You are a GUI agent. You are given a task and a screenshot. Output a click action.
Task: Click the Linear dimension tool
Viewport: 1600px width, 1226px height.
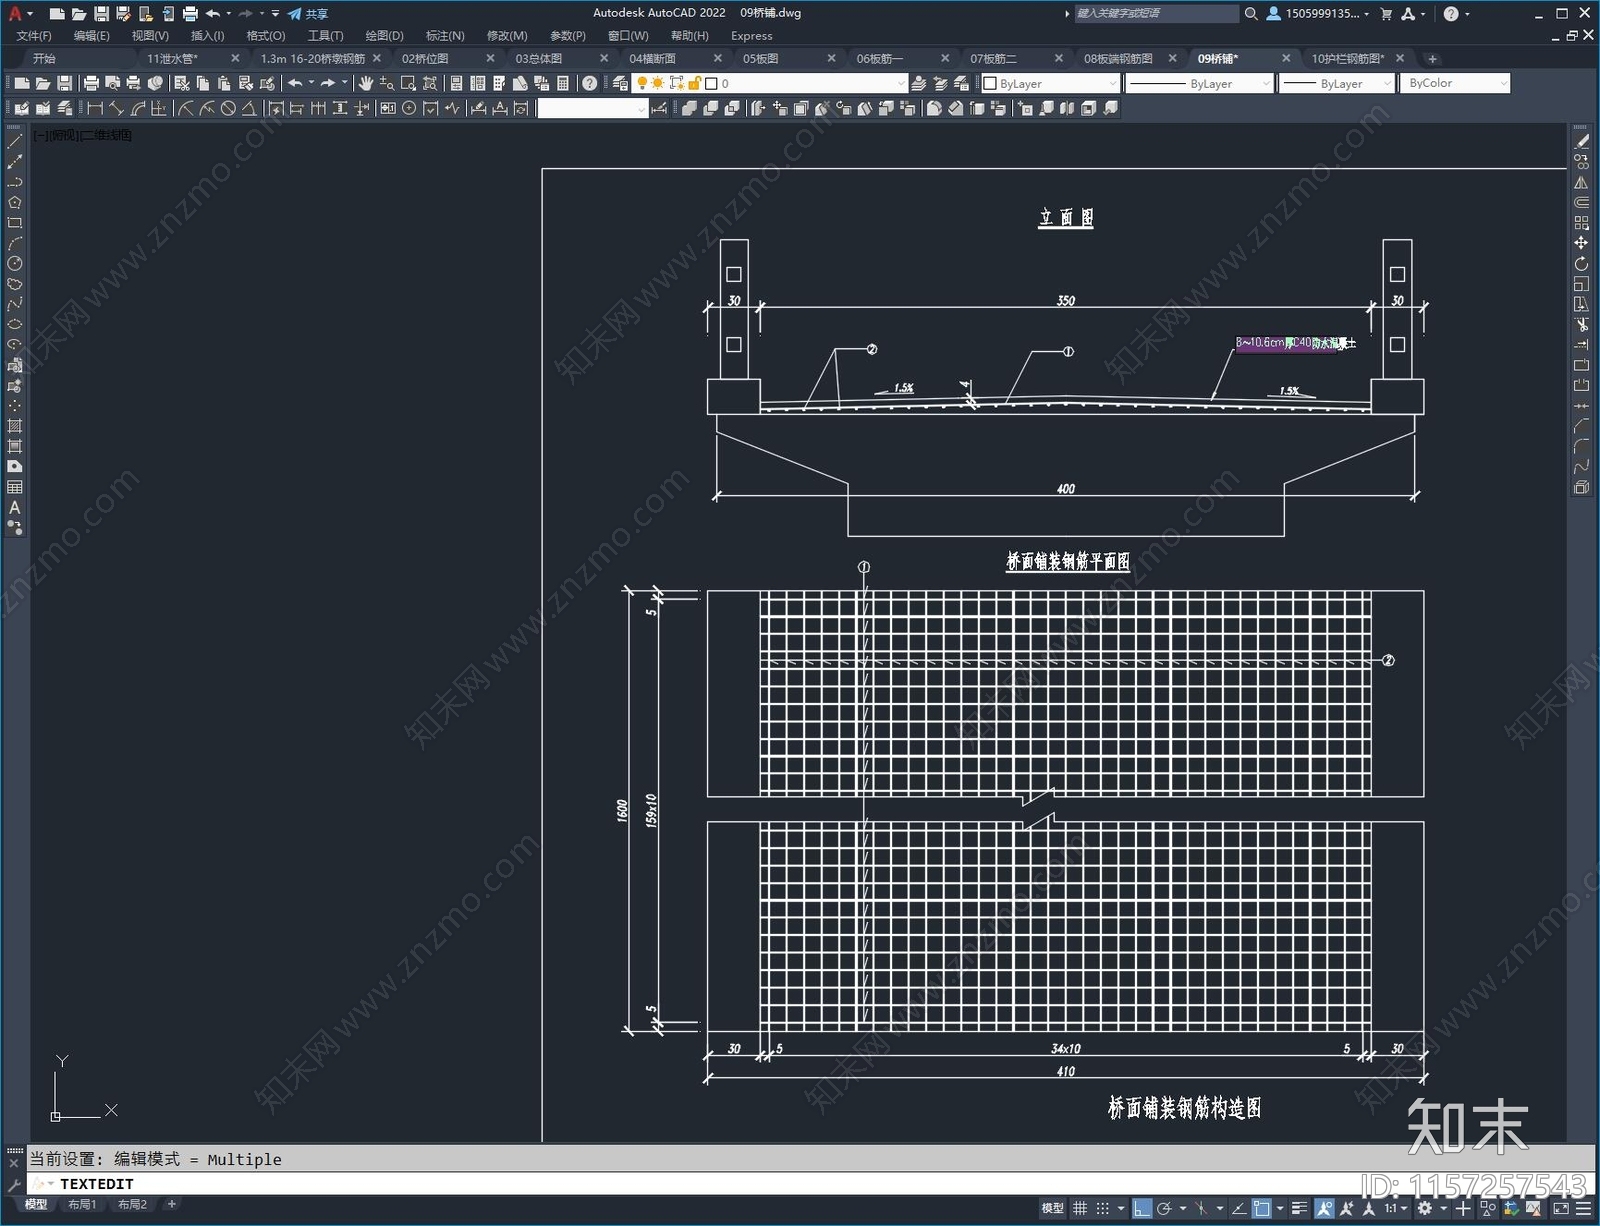(95, 108)
